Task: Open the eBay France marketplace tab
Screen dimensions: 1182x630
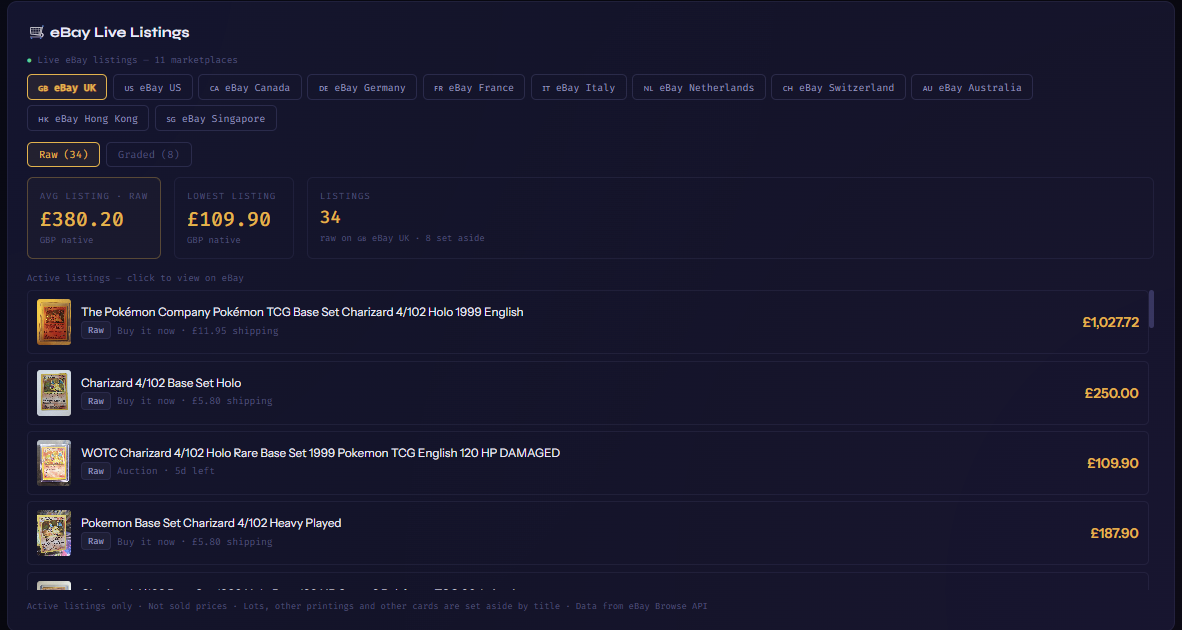Action: click(x=474, y=87)
